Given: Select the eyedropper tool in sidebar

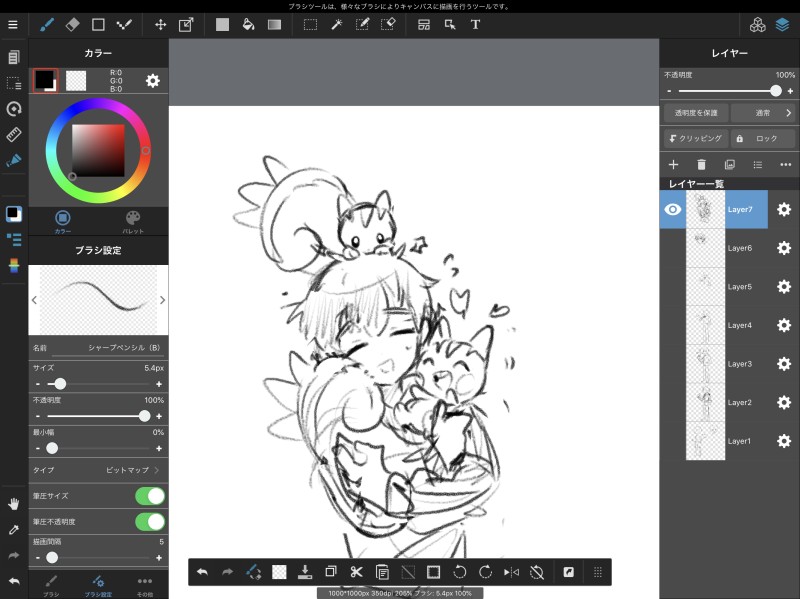Looking at the screenshot, I should click(x=14, y=530).
